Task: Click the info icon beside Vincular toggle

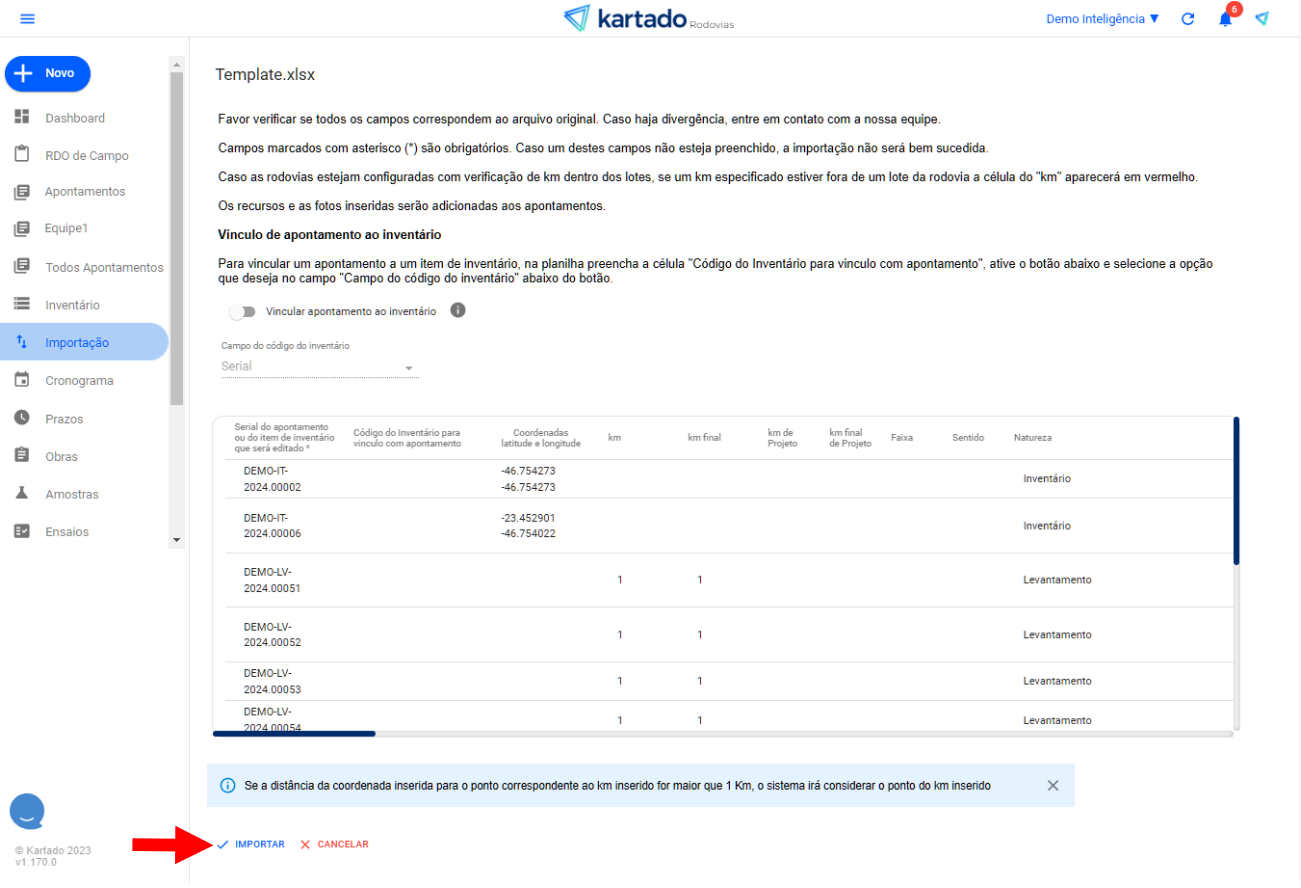Action: 458,311
